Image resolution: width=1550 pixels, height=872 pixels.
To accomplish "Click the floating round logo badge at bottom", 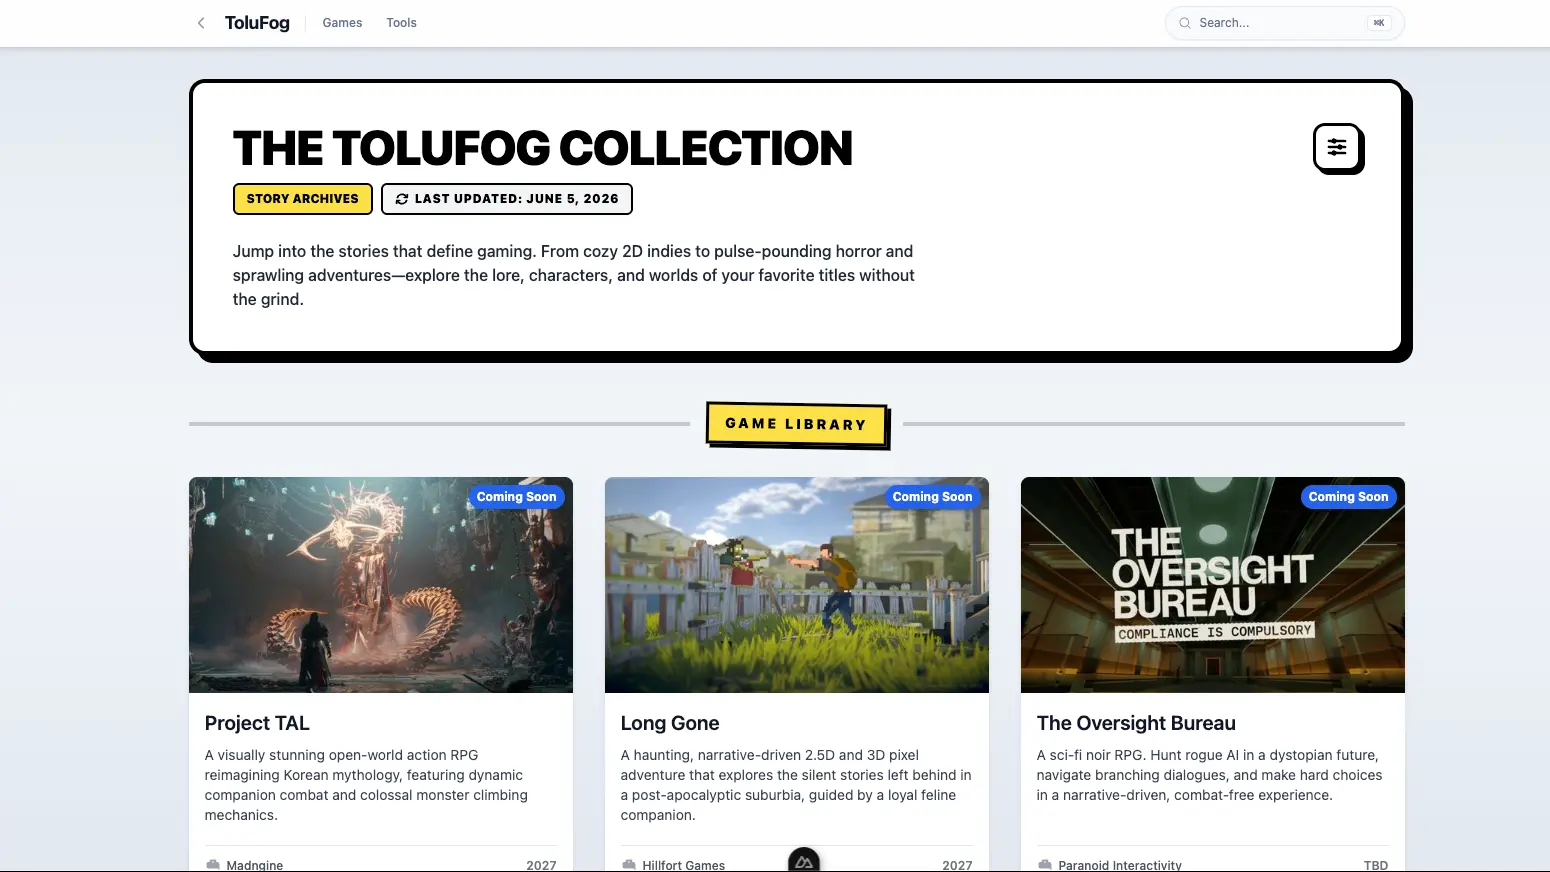I will point(804,860).
